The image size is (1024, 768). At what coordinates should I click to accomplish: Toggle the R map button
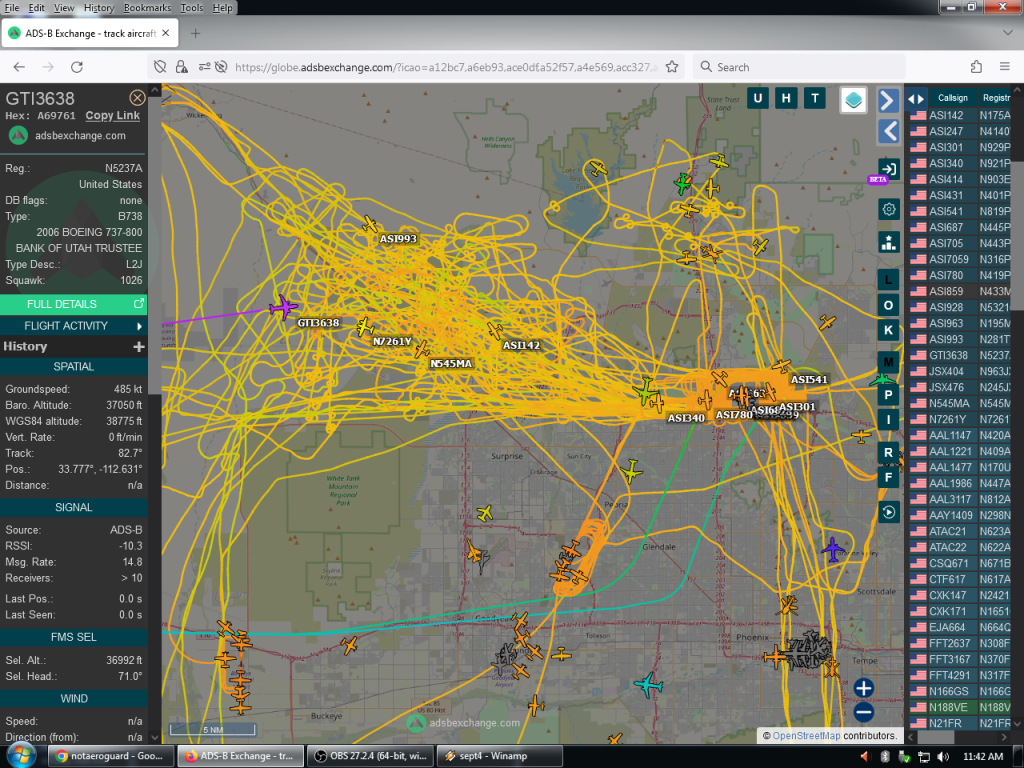click(888, 453)
